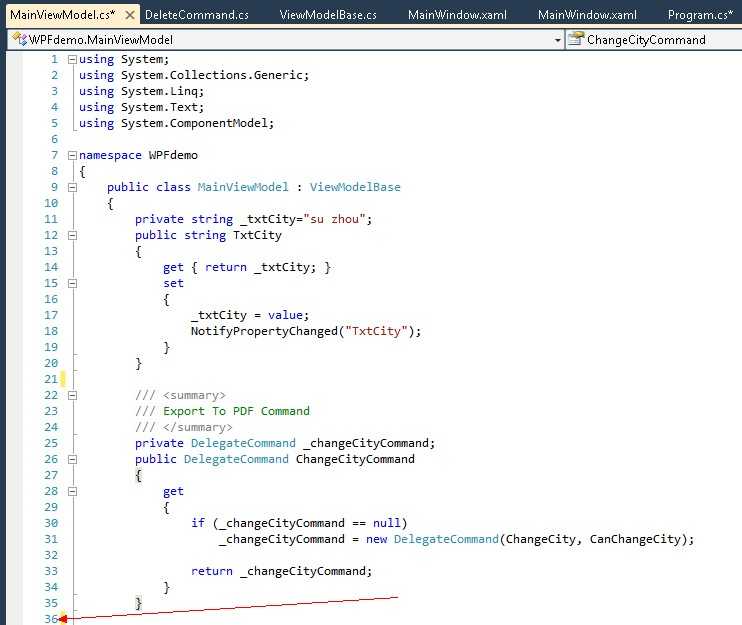Image resolution: width=742 pixels, height=625 pixels.
Task: Open the ViewModelBase.cs tab
Action: (x=328, y=15)
